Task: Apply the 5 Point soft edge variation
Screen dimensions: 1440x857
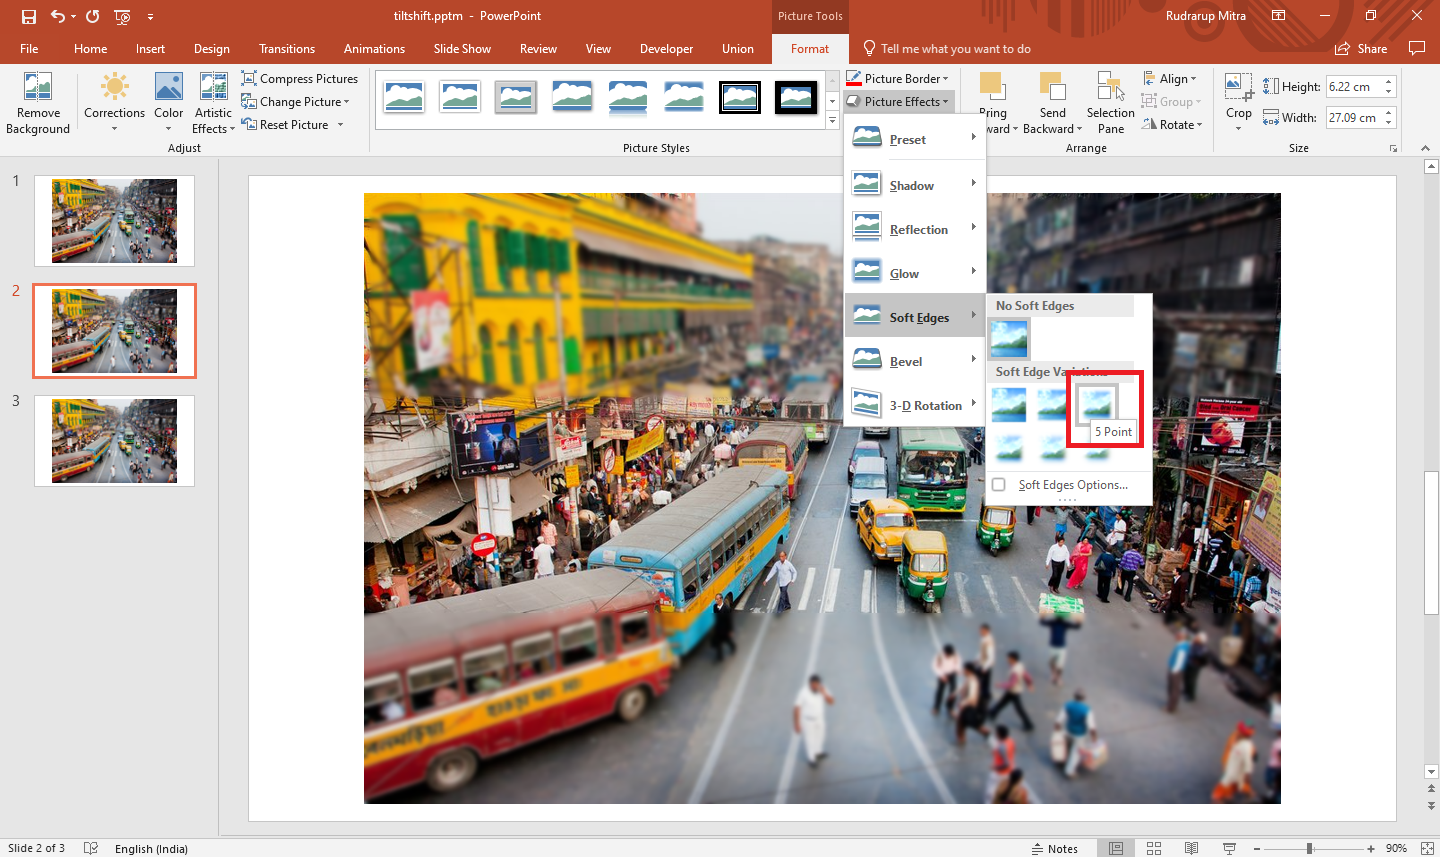Action: point(1097,404)
